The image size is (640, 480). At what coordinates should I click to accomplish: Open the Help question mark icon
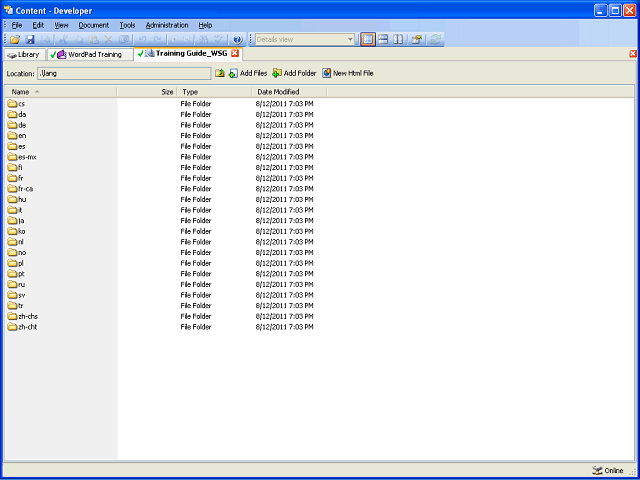(238, 40)
